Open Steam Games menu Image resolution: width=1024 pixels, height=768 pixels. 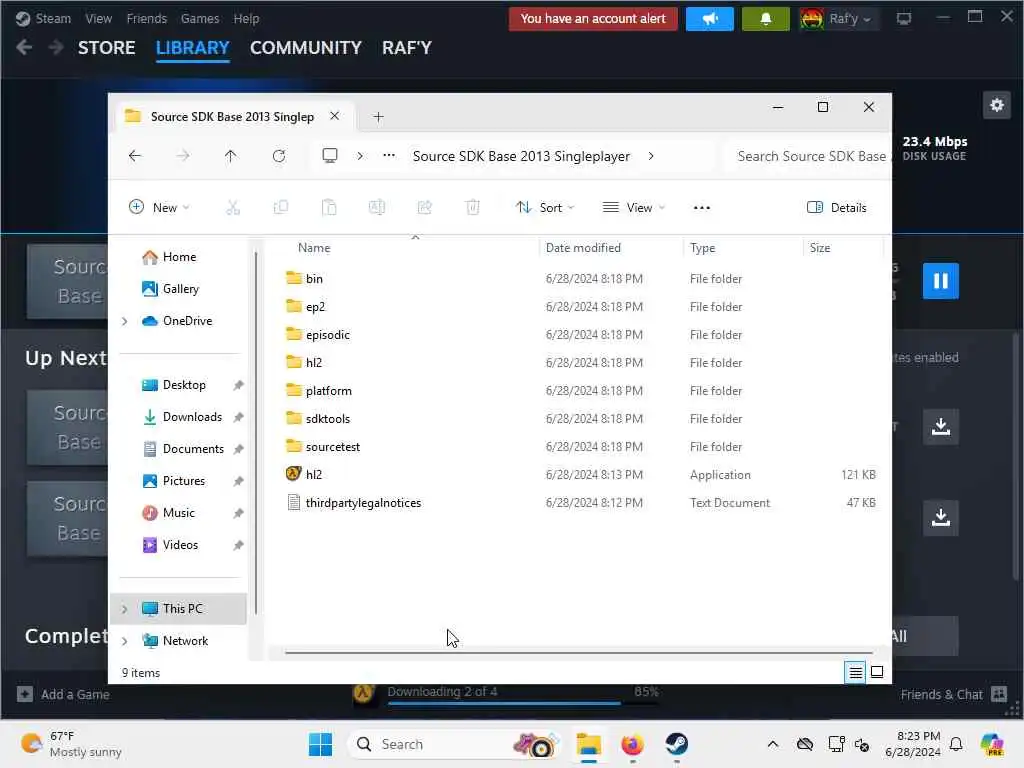point(200,18)
